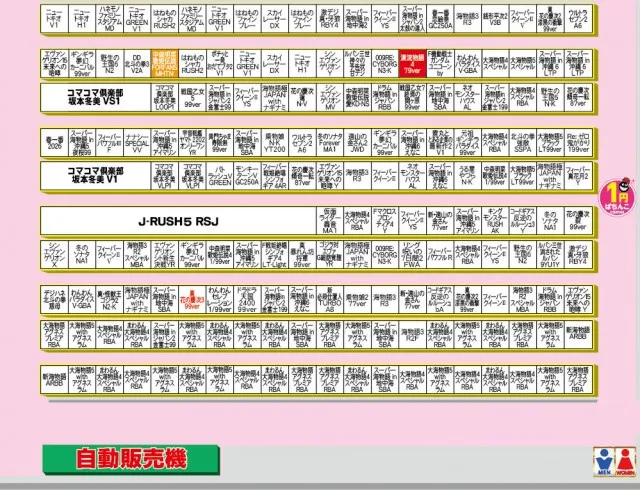Image resolution: width=640 pixels, height=490 pixels.
Task: Select the Fマクロスフロンティア4 Y cell
Action: coord(384,221)
